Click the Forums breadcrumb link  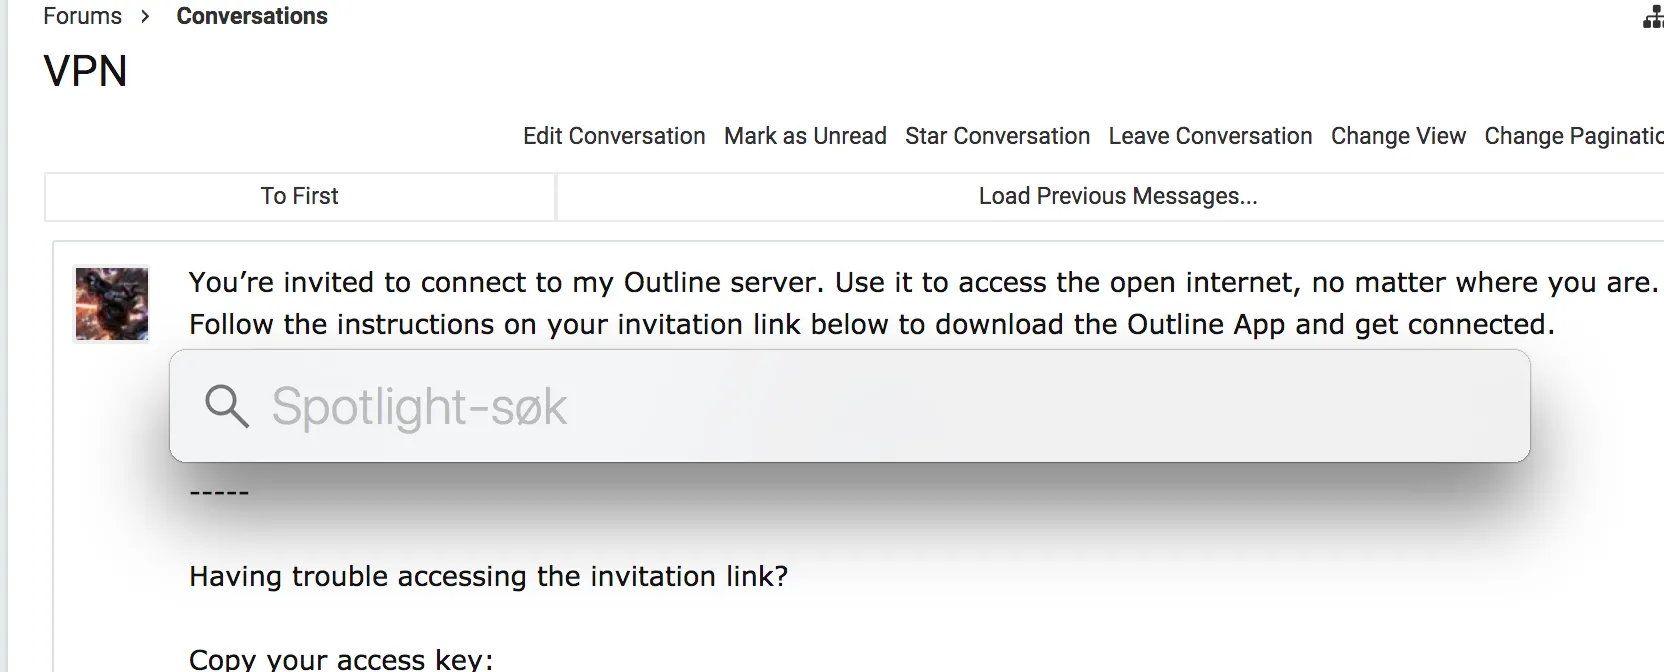82,16
